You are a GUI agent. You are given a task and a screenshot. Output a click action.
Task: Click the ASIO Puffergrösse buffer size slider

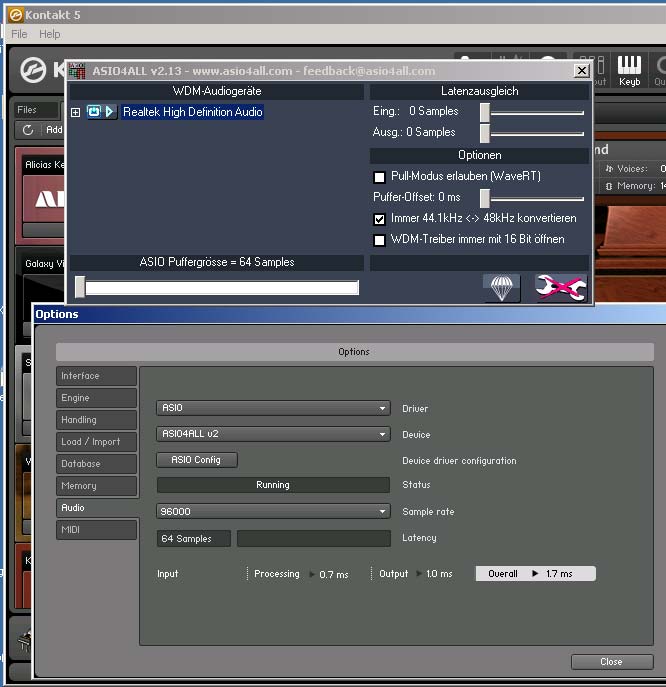coord(80,288)
